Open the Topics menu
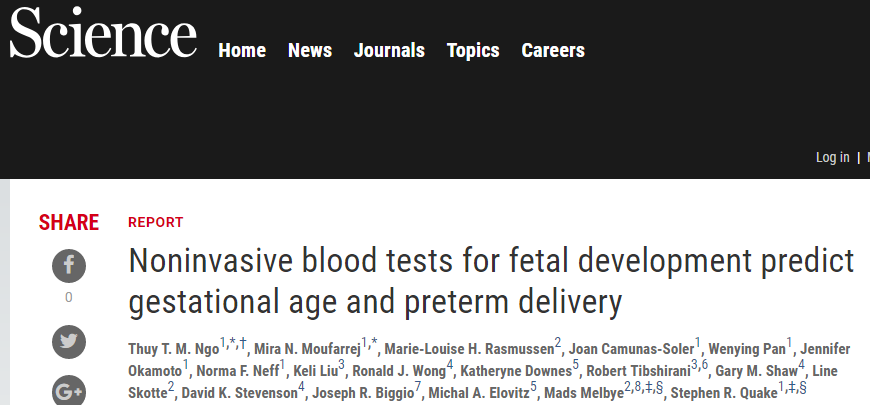The height and width of the screenshot is (405, 870). coord(473,50)
